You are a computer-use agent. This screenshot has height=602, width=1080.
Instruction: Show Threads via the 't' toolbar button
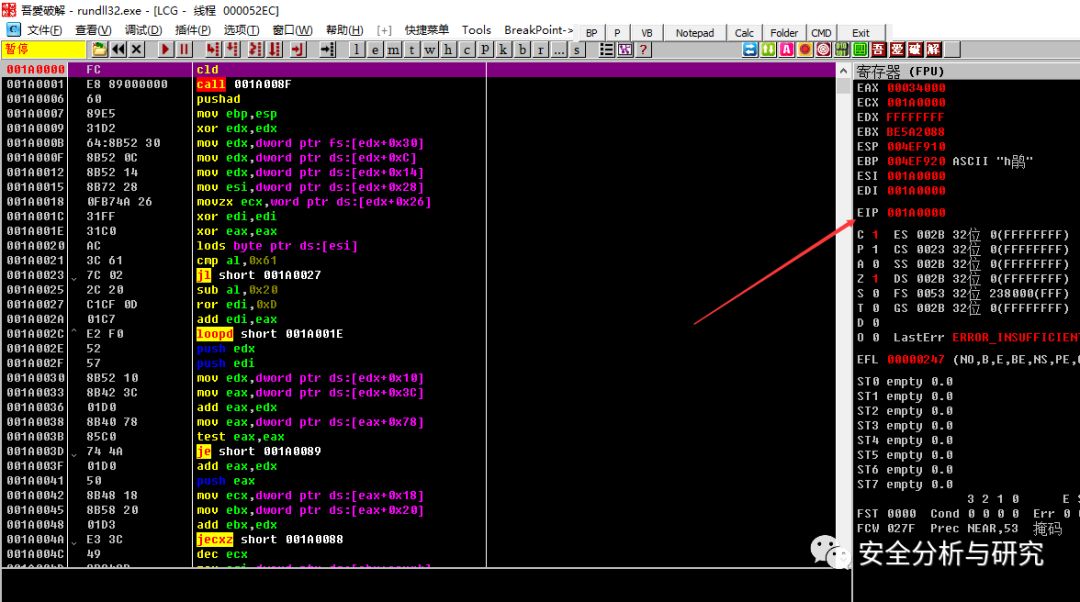(x=412, y=50)
